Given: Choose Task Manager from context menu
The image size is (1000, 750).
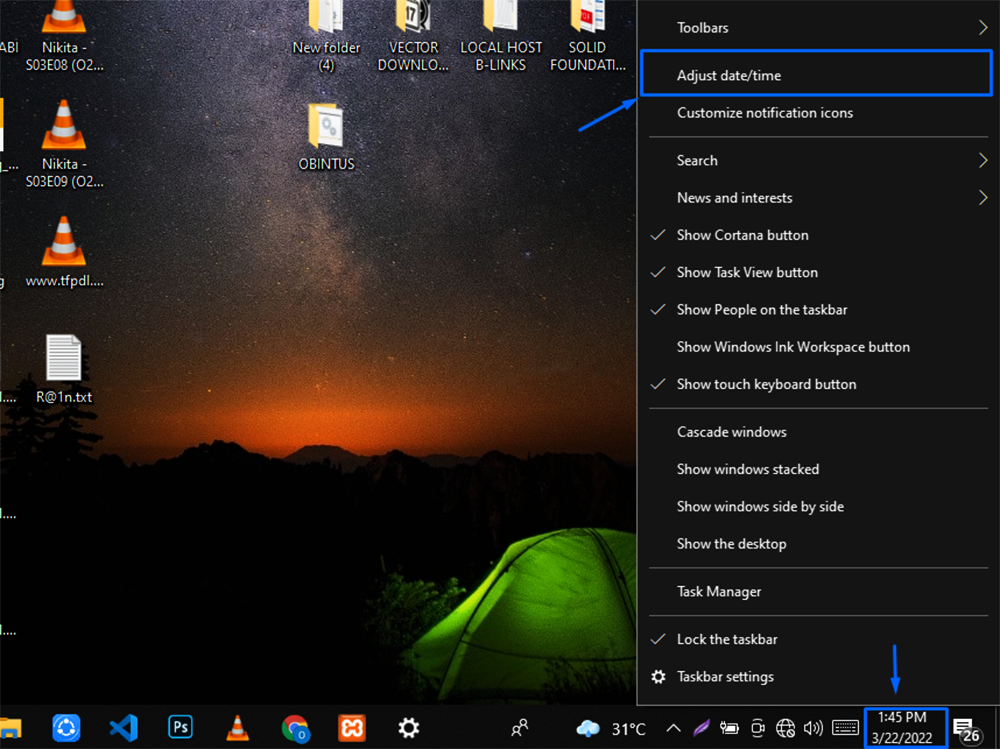Looking at the screenshot, I should click(x=718, y=592).
